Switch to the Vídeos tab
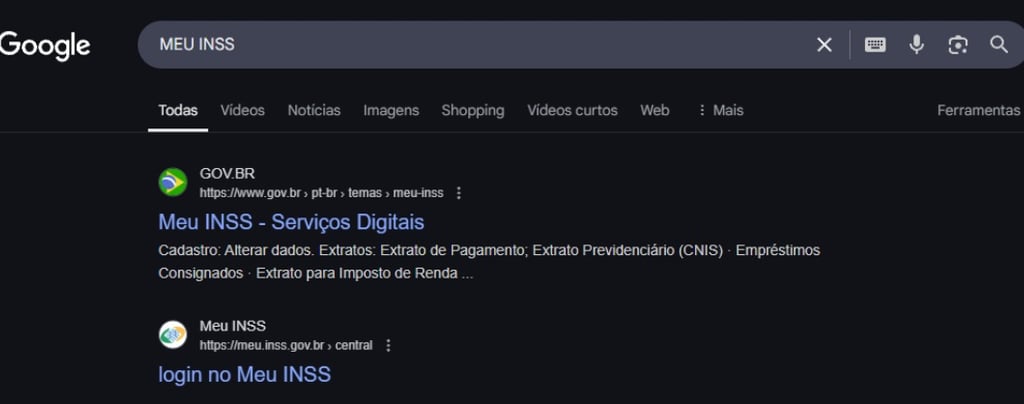The height and width of the screenshot is (404, 1024). (x=242, y=110)
